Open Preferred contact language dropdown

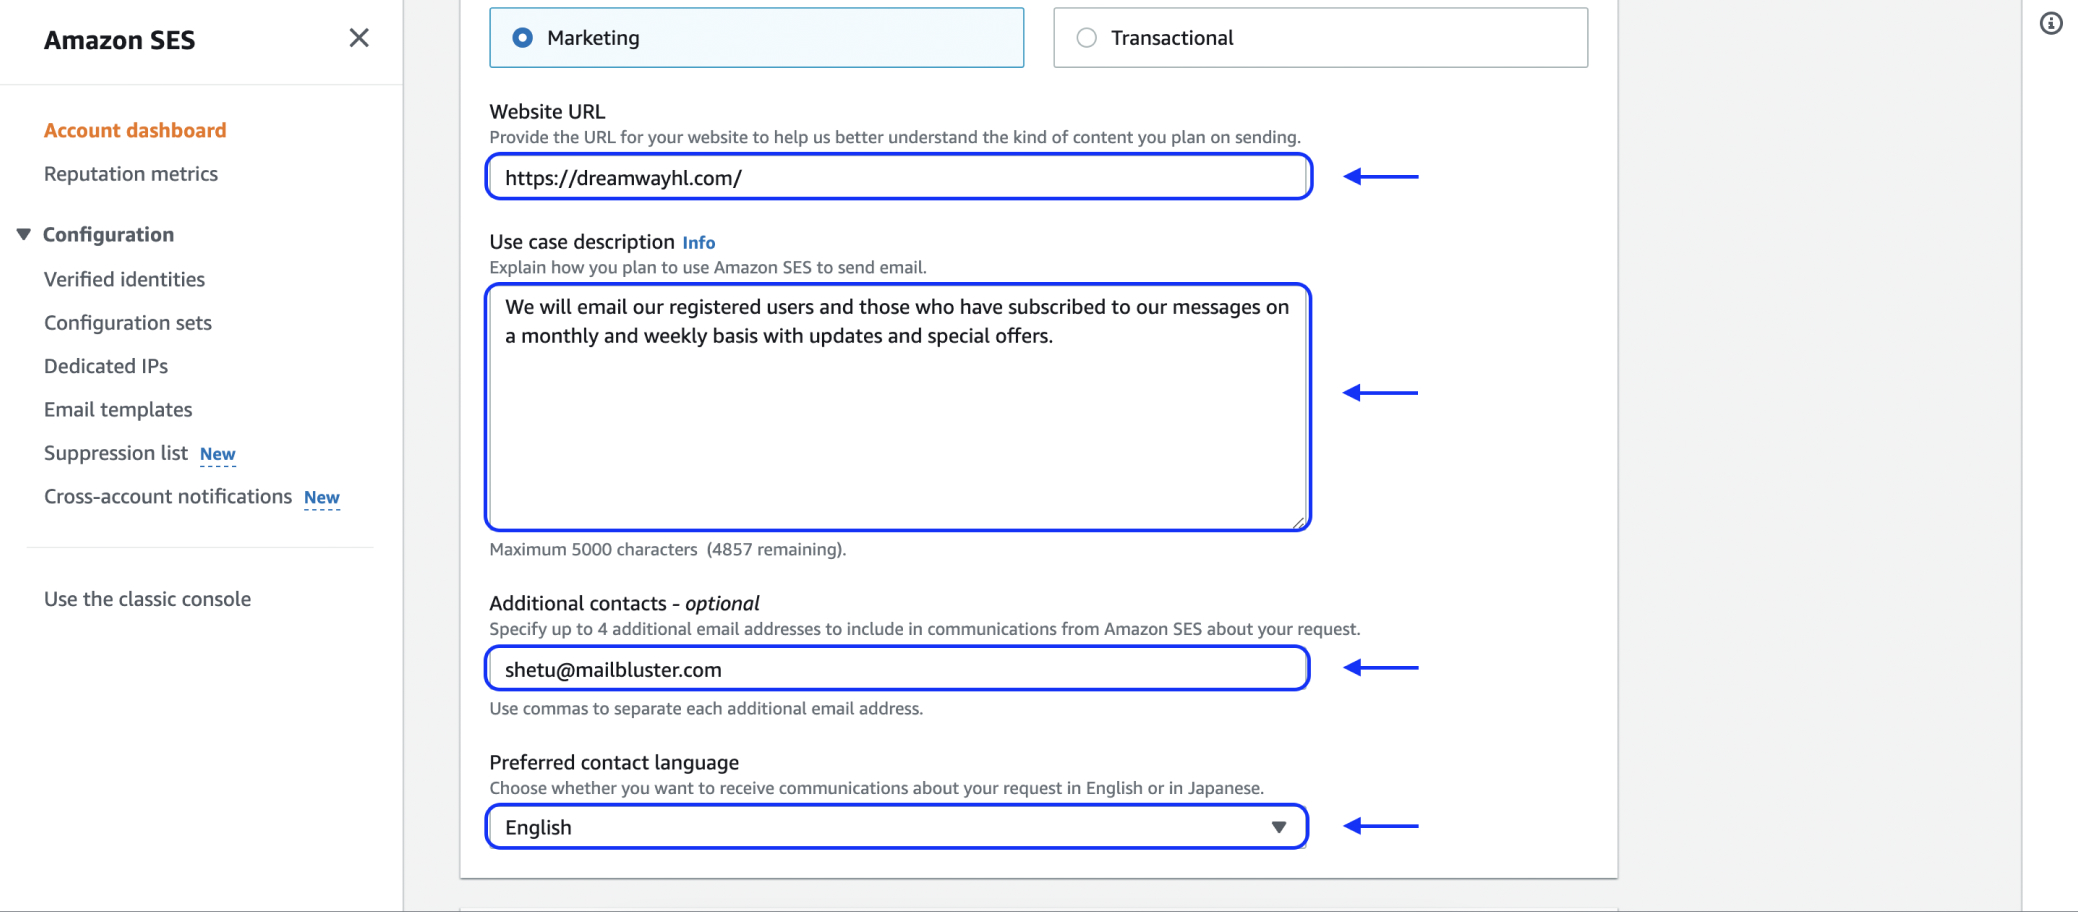pyautogui.click(x=897, y=827)
